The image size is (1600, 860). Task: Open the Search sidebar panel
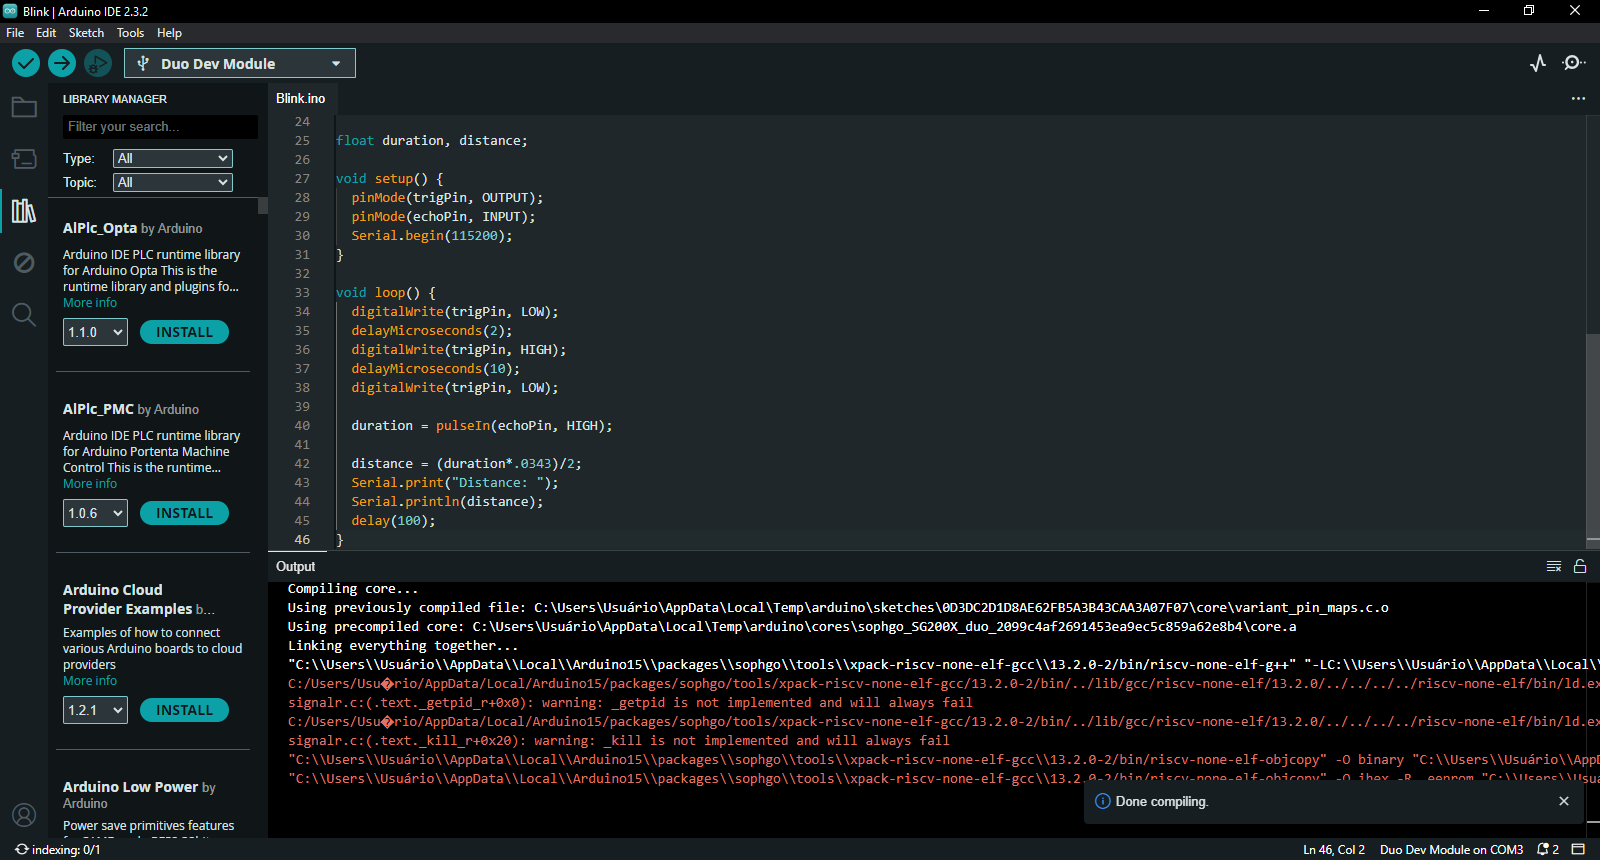(24, 315)
